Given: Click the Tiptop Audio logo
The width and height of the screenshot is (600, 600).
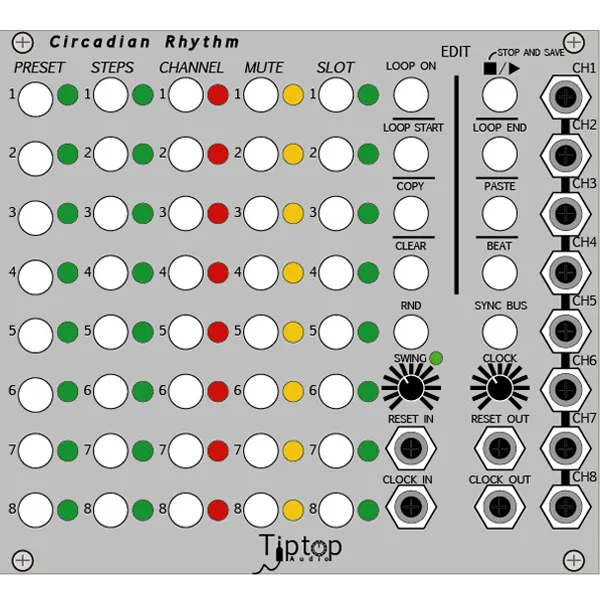Looking at the screenshot, I should point(298,553).
